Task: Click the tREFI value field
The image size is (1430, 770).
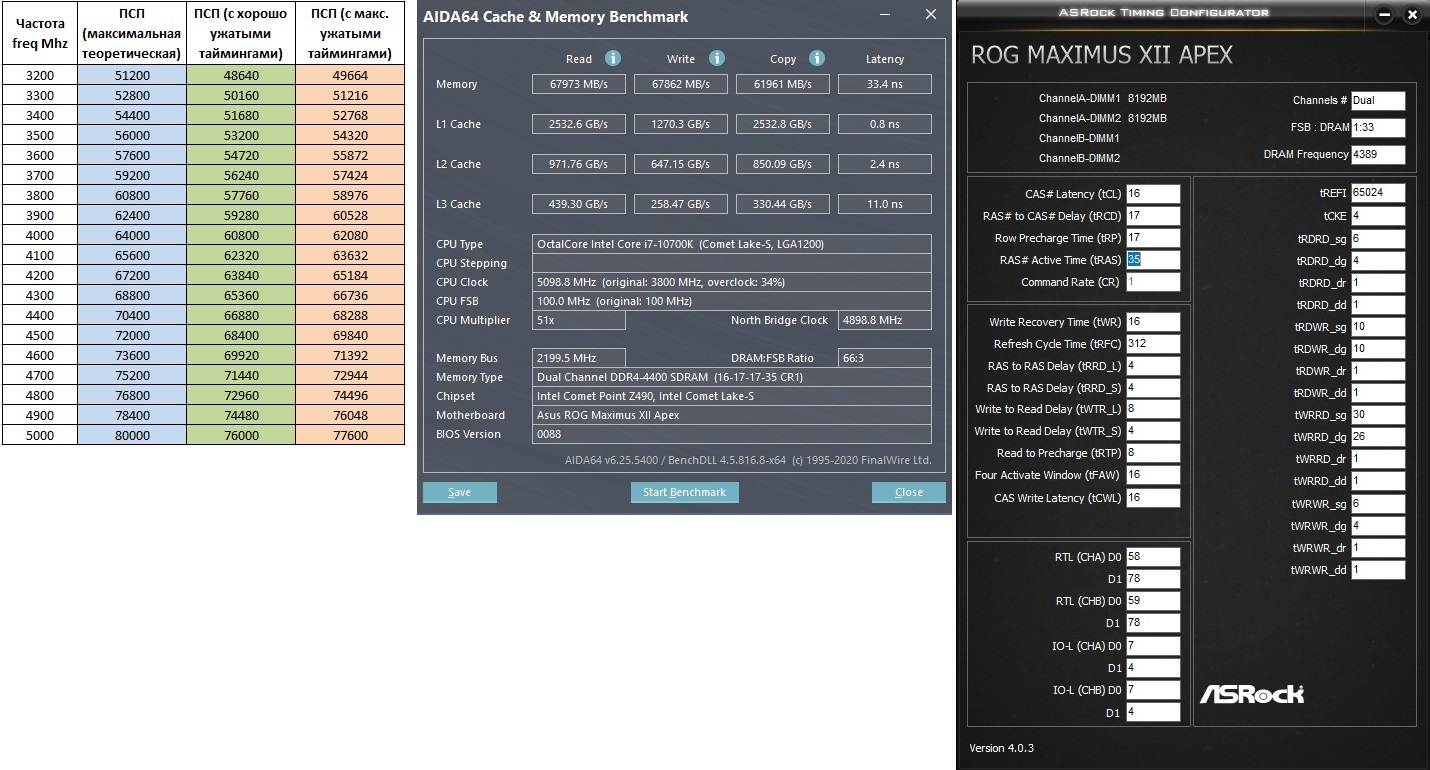Action: 1378,193
